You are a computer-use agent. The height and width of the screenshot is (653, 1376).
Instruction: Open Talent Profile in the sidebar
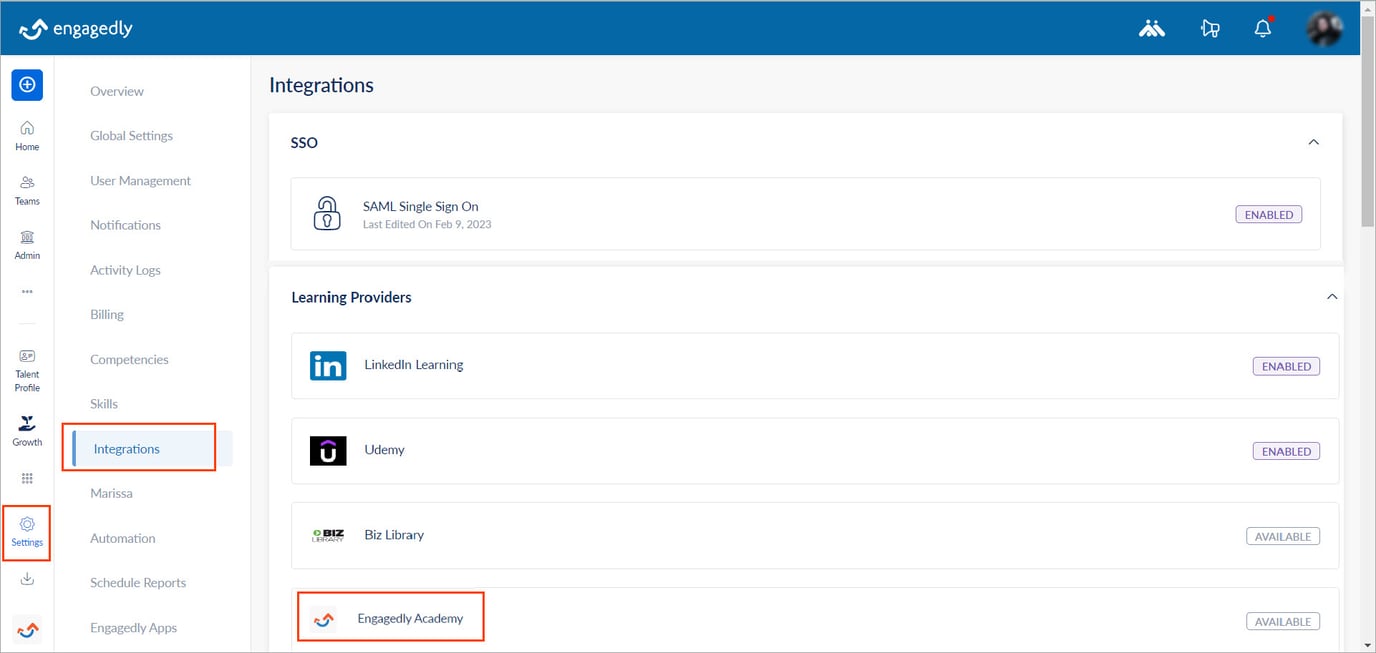[27, 371]
